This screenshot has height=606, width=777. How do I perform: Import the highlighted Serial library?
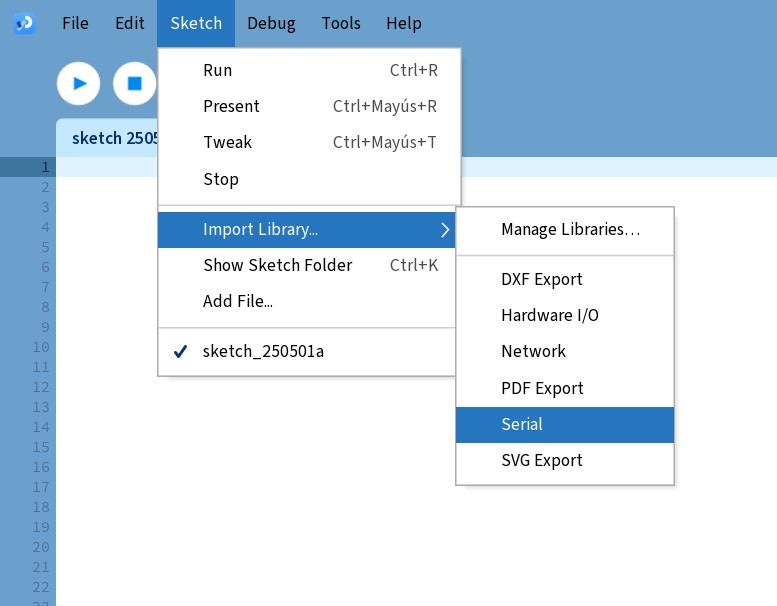click(x=565, y=425)
